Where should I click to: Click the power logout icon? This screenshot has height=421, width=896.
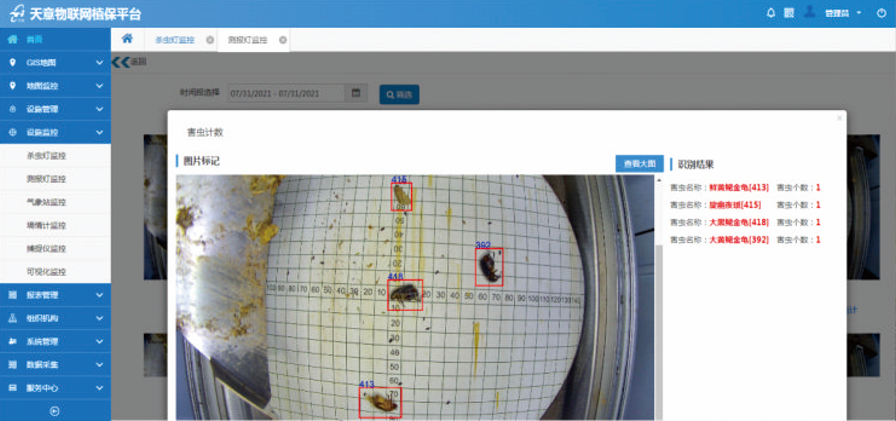point(880,13)
